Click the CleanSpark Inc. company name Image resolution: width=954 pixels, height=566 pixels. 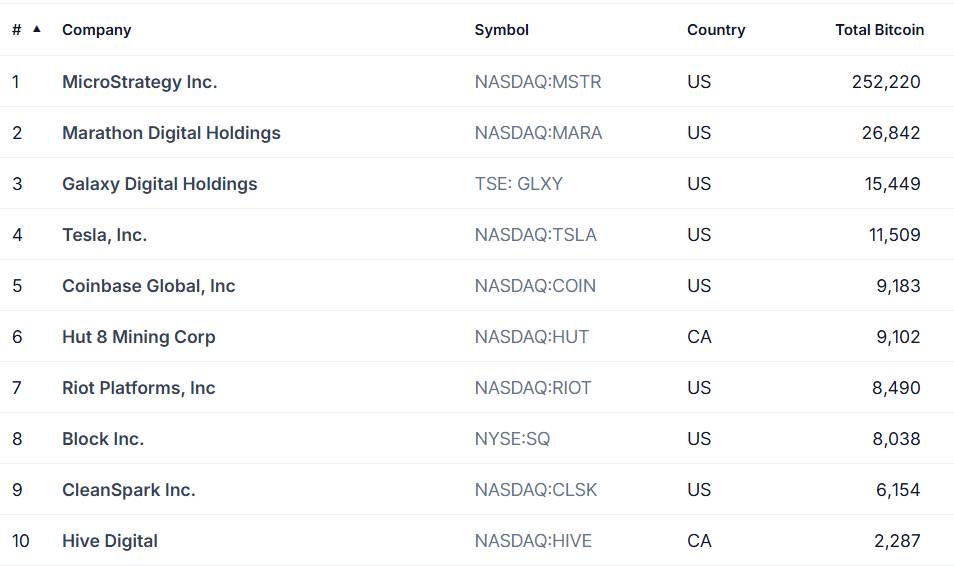[x=129, y=490]
